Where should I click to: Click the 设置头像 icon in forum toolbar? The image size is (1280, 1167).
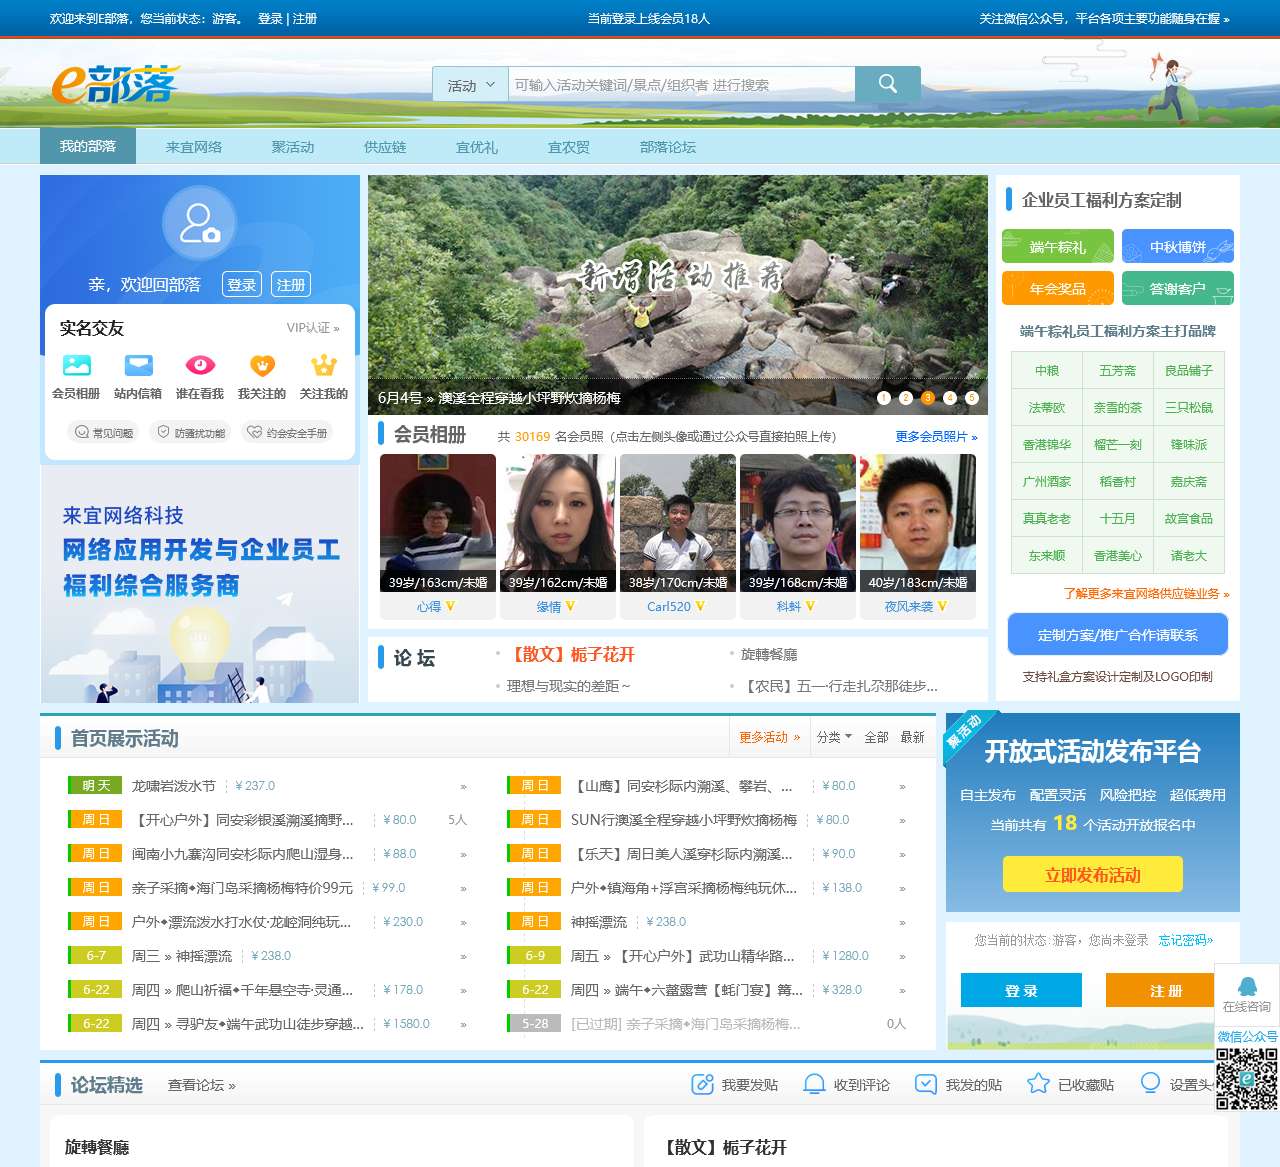click(x=1150, y=1083)
